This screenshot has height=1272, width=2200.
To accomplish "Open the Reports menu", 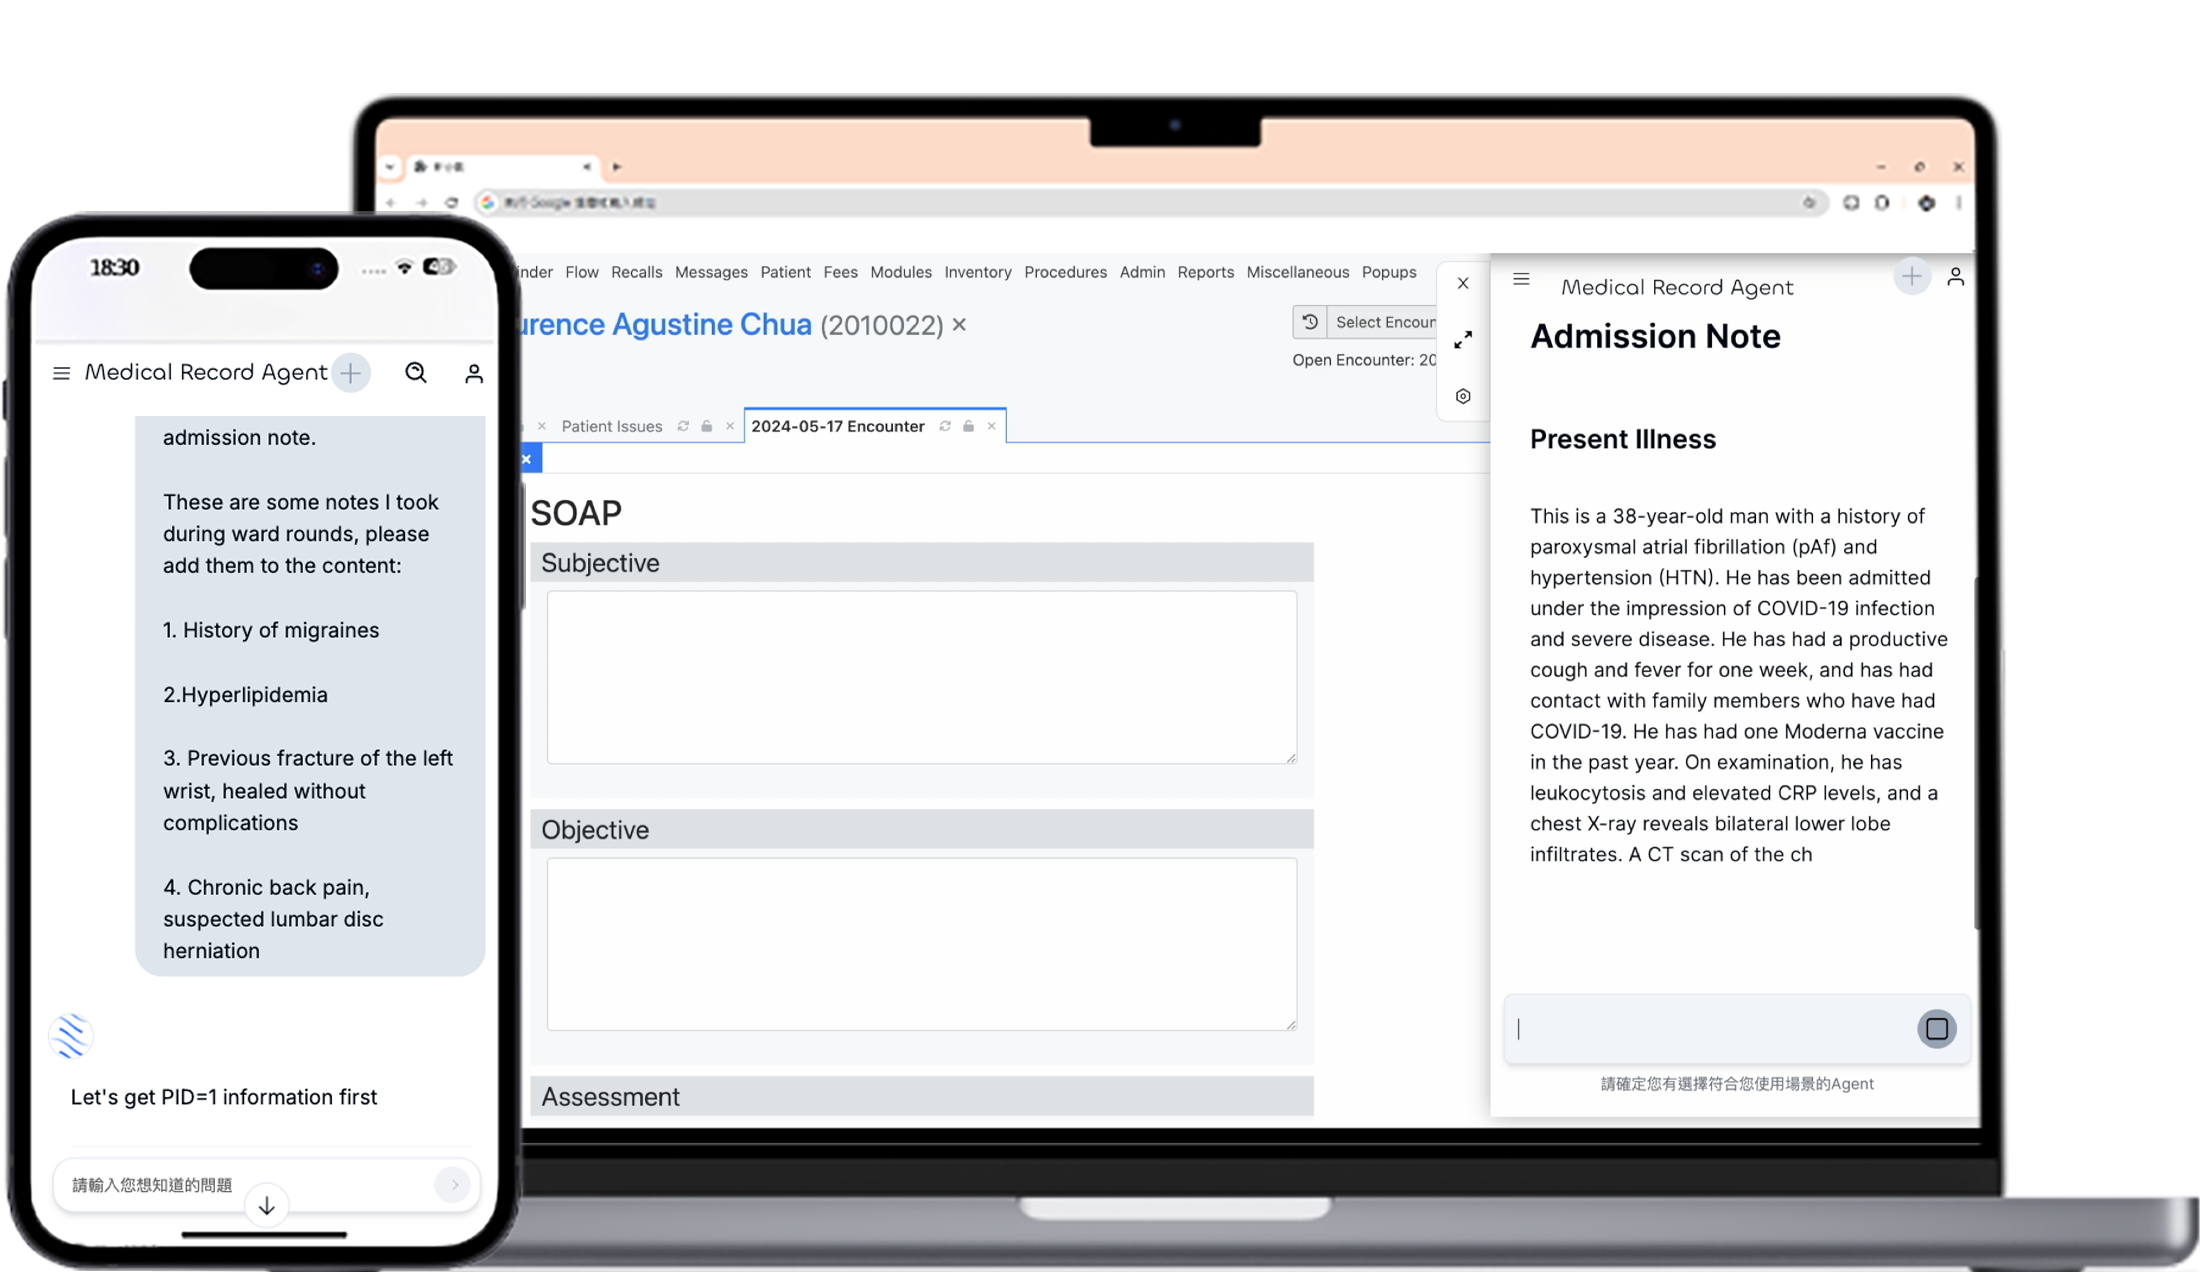I will tap(1205, 271).
